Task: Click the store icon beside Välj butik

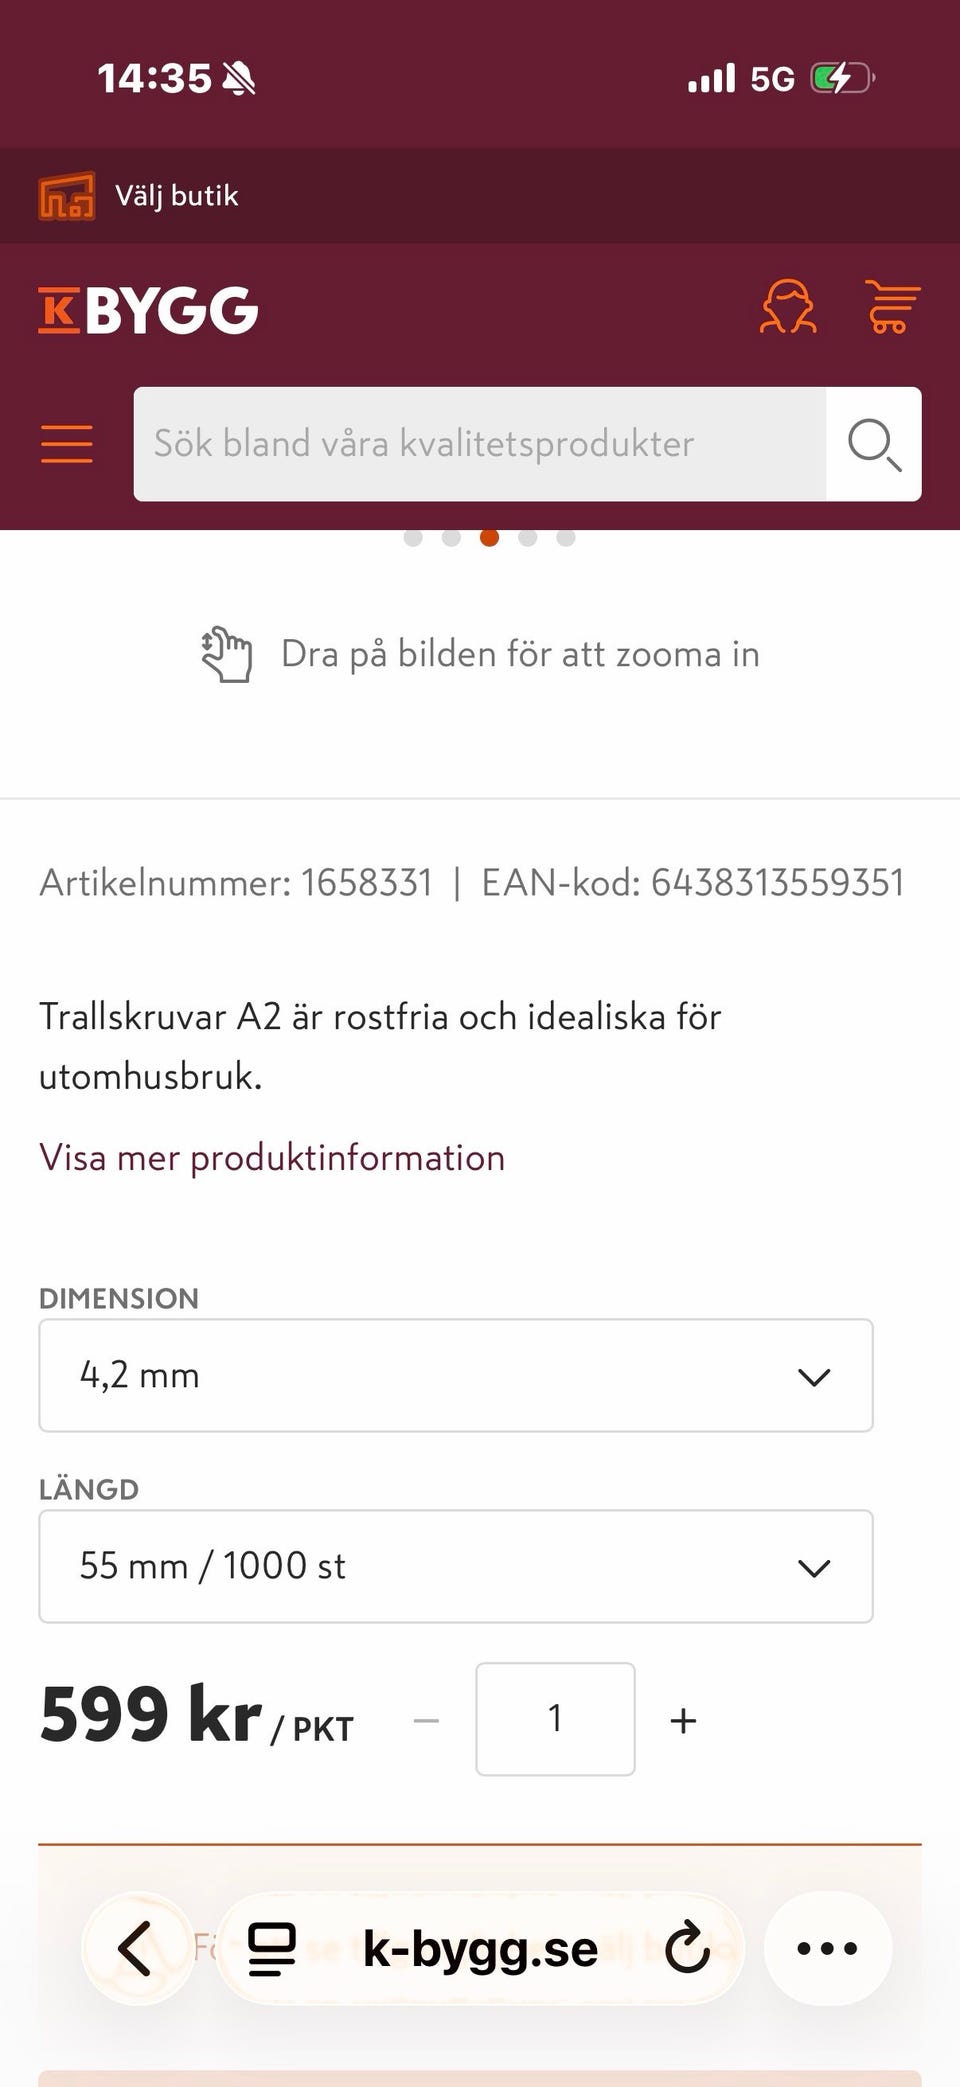Action: [66, 195]
